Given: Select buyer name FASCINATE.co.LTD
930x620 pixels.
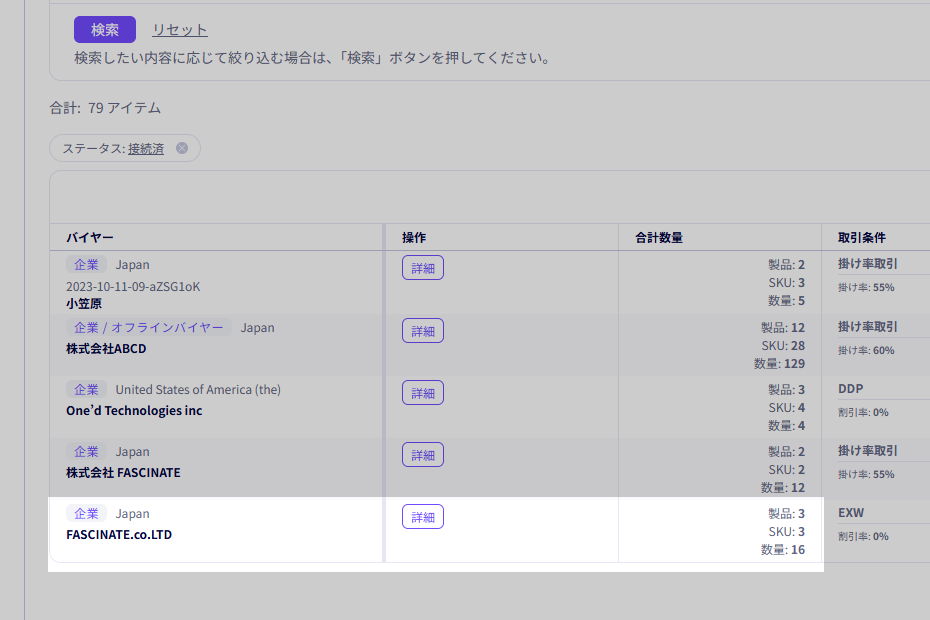Looking at the screenshot, I should tap(119, 535).
